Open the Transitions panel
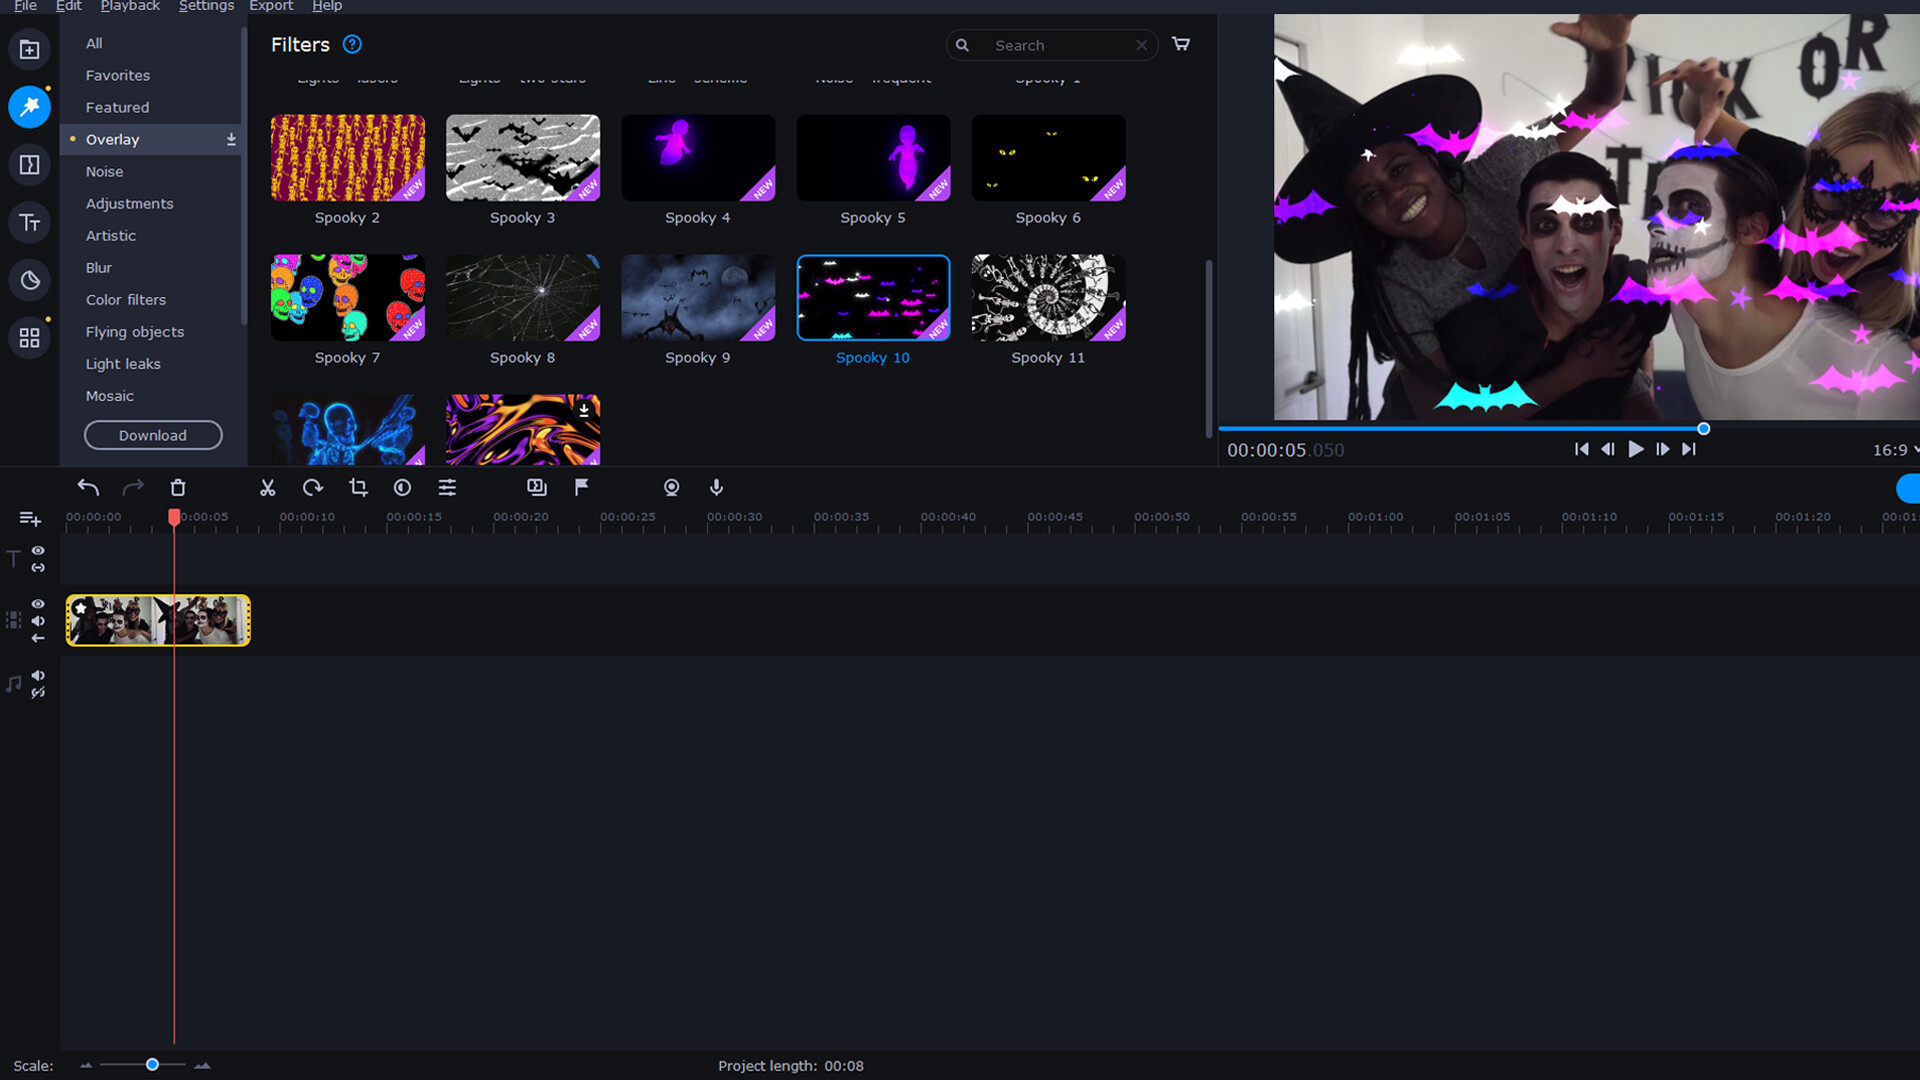 (x=30, y=165)
